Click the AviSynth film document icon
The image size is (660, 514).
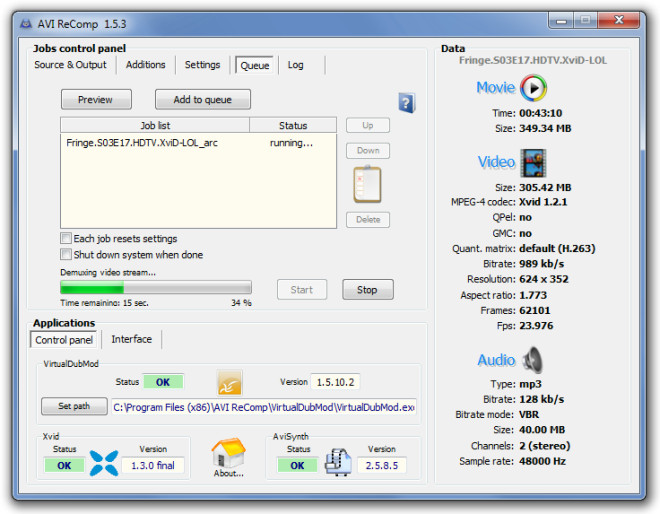tap(338, 462)
